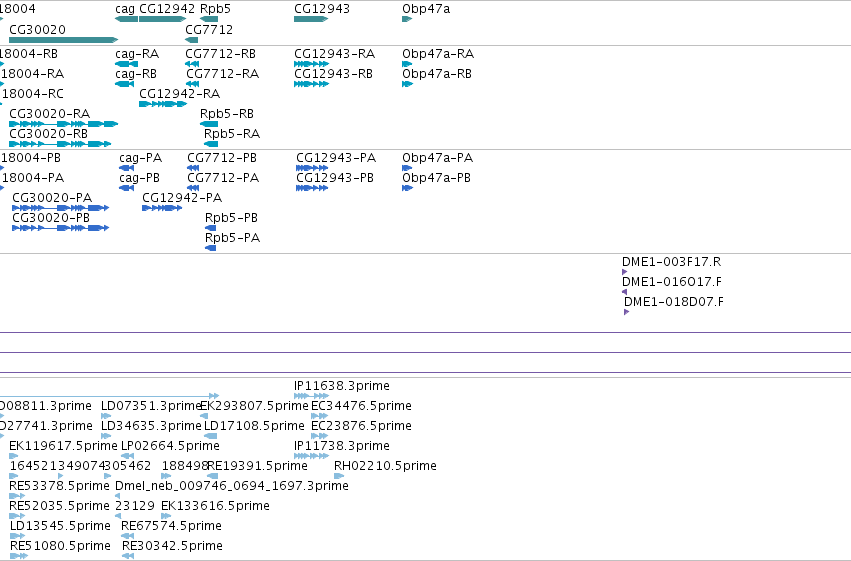Click the CG30020 gene label
This screenshot has height=561, width=851.
(x=37, y=29)
